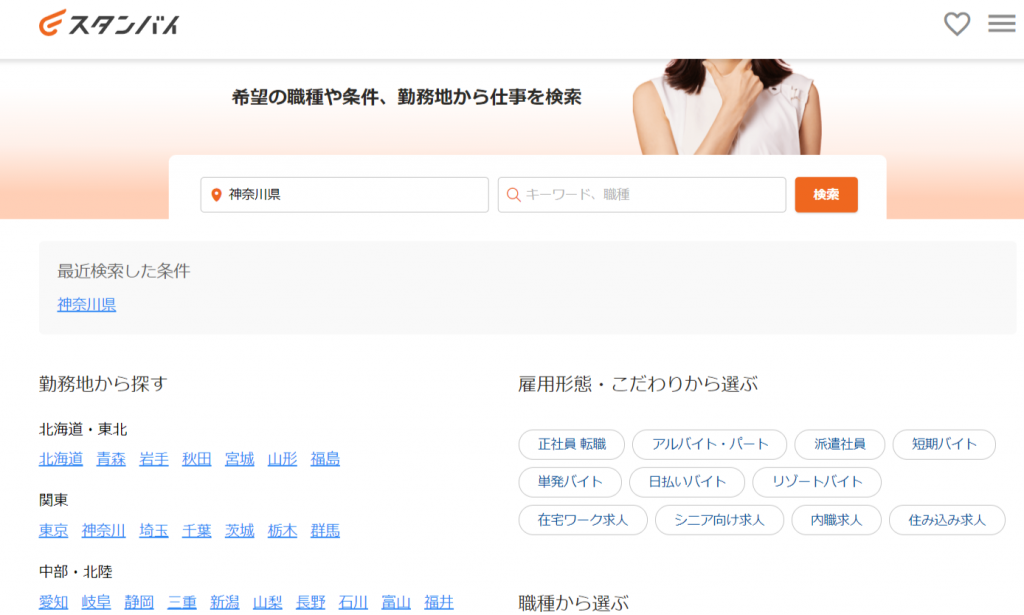Choose the 単発バイト tag
1024x615 pixels.
click(570, 482)
